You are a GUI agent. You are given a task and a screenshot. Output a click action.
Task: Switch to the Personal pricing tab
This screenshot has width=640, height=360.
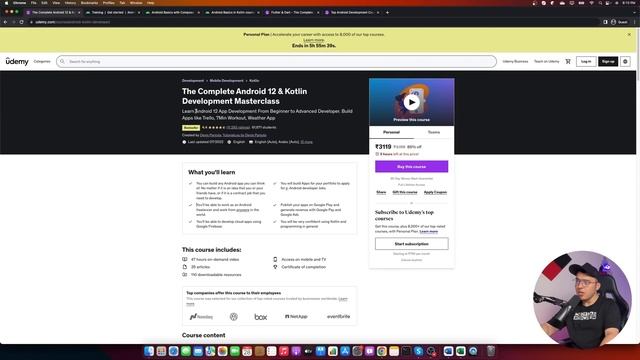point(391,132)
